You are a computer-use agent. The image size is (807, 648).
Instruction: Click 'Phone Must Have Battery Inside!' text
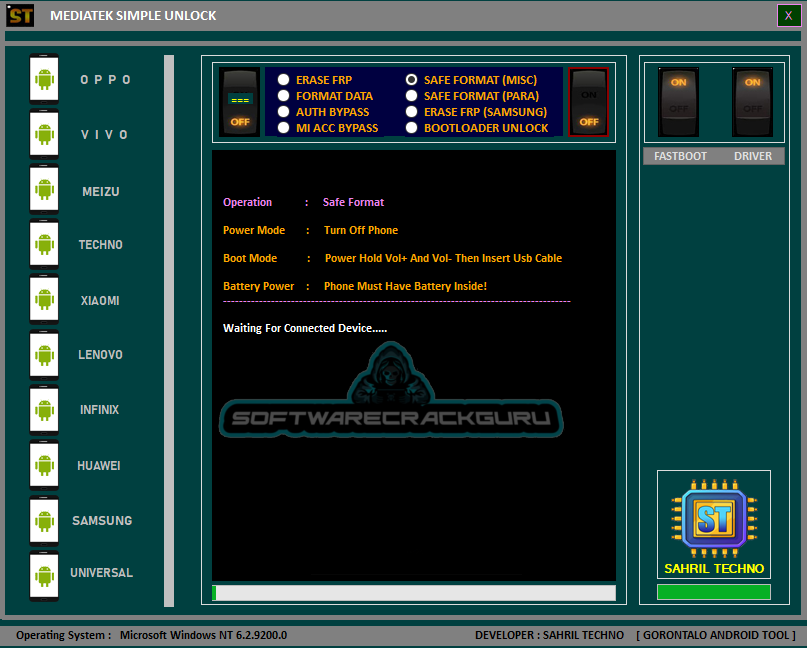point(405,286)
